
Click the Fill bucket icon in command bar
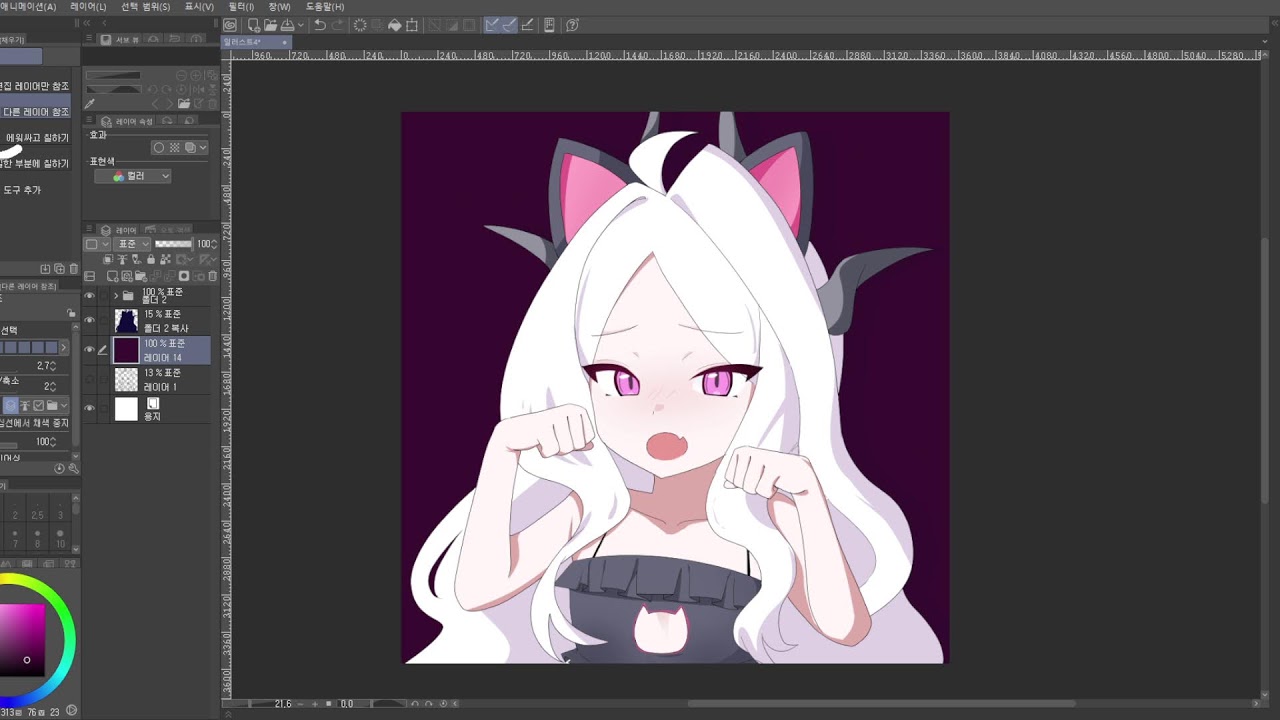click(x=394, y=25)
